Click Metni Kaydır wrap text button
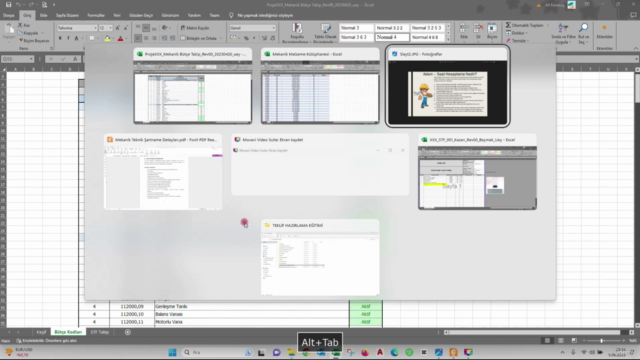640x360 pixels. tap(195, 28)
